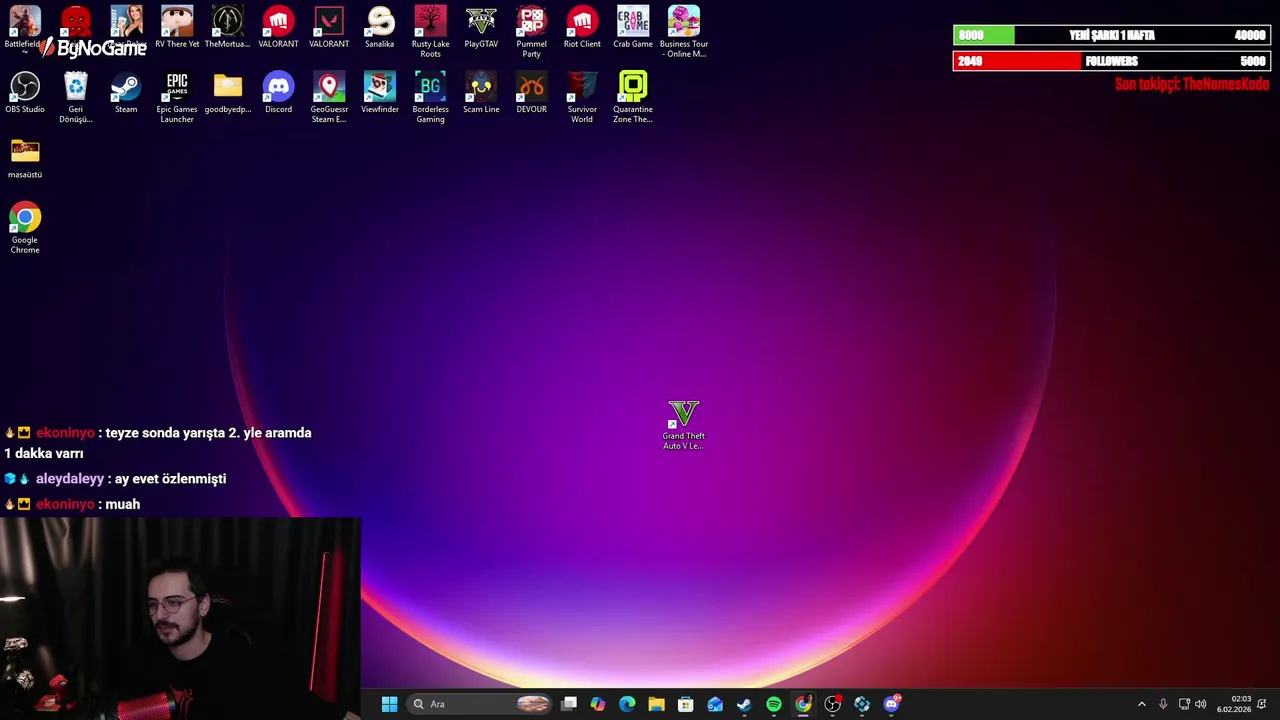Viewport: 1280px width, 720px height.
Task: Open the goodbyedp folder
Action: (x=227, y=92)
